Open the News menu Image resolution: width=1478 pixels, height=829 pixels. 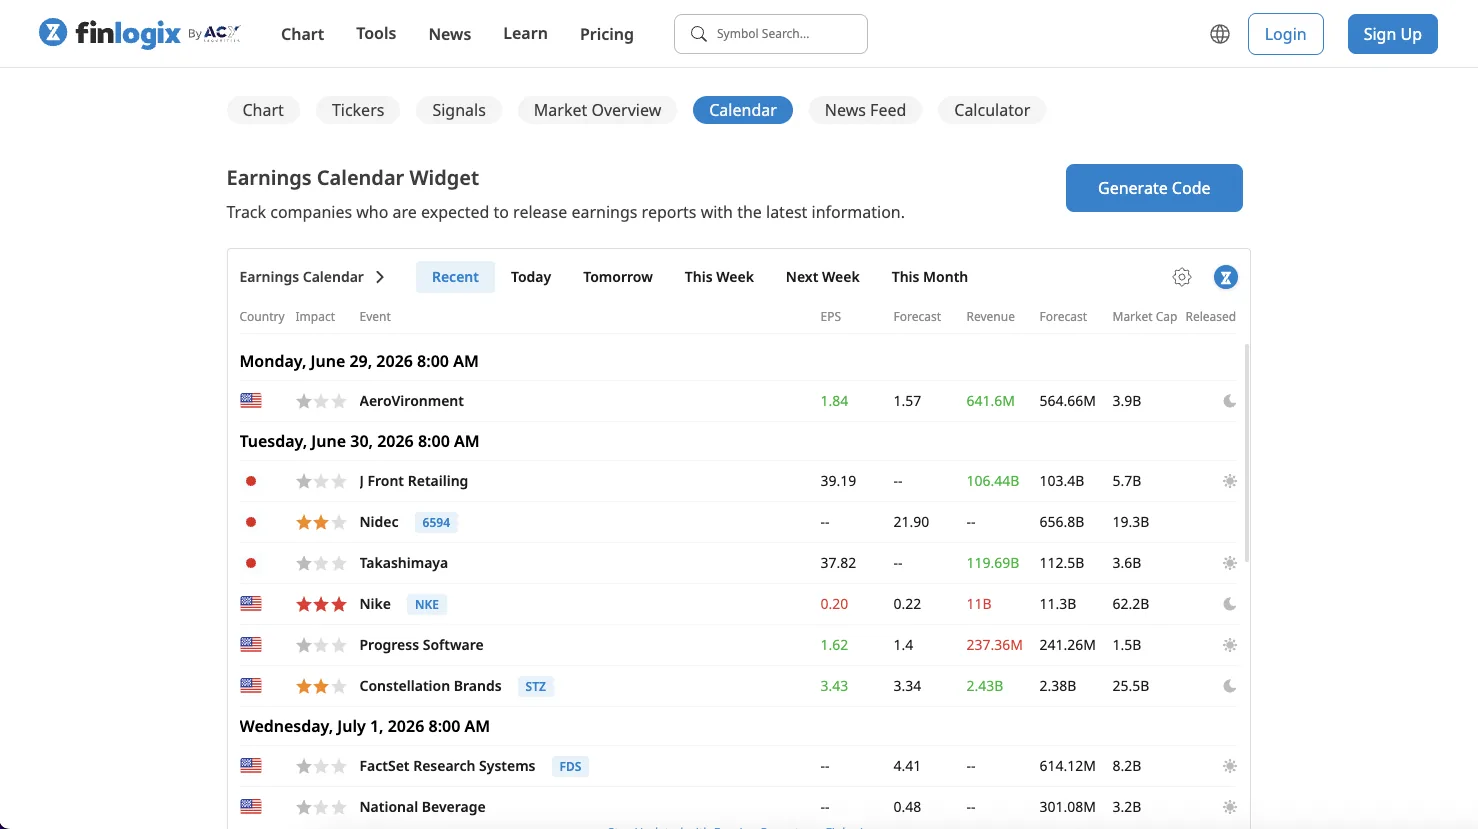pyautogui.click(x=450, y=34)
